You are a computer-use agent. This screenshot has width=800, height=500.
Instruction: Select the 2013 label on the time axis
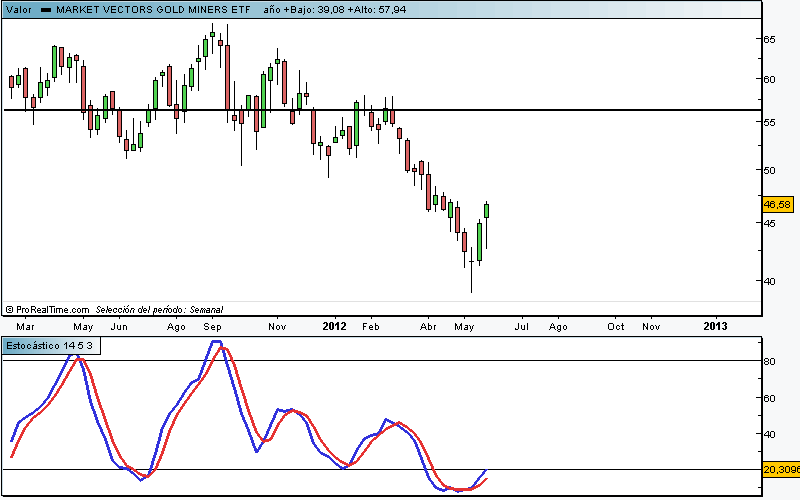click(x=716, y=326)
